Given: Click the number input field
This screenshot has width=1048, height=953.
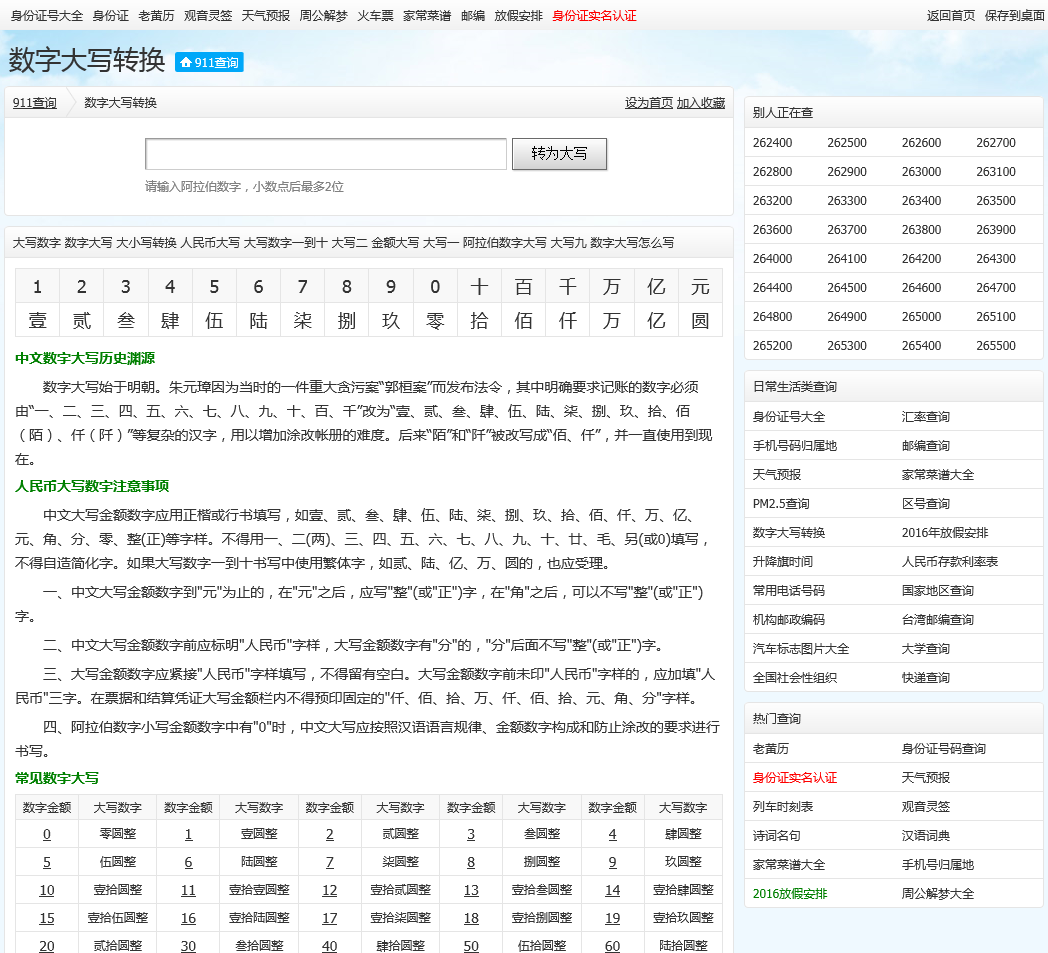Looking at the screenshot, I should tap(326, 154).
